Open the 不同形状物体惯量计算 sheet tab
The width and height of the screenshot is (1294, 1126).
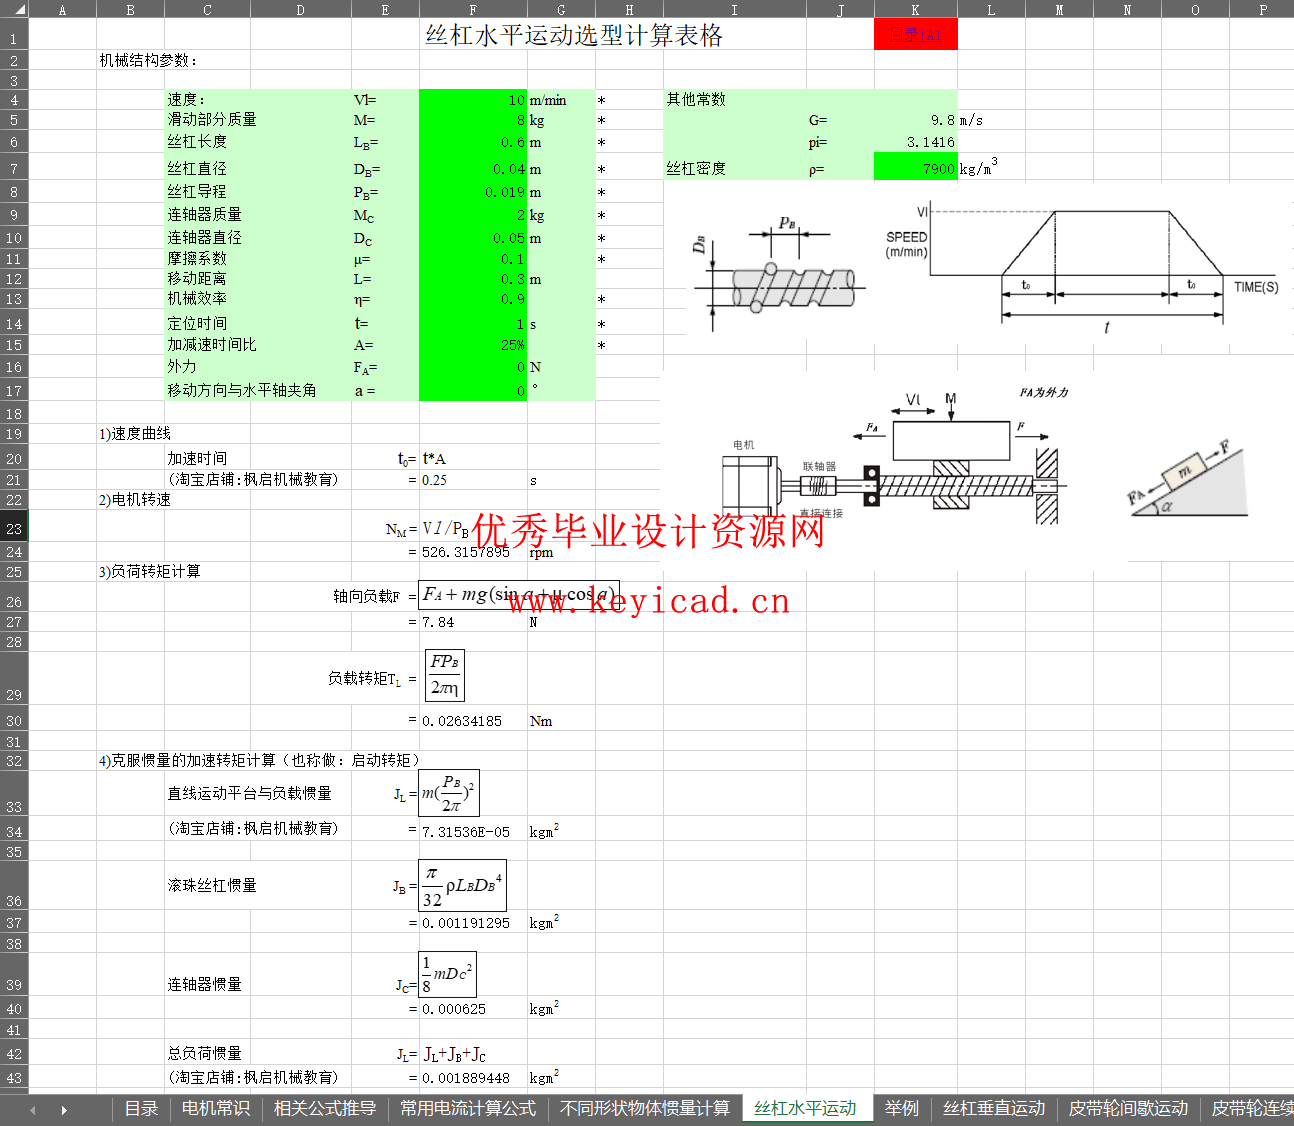[x=645, y=1108]
